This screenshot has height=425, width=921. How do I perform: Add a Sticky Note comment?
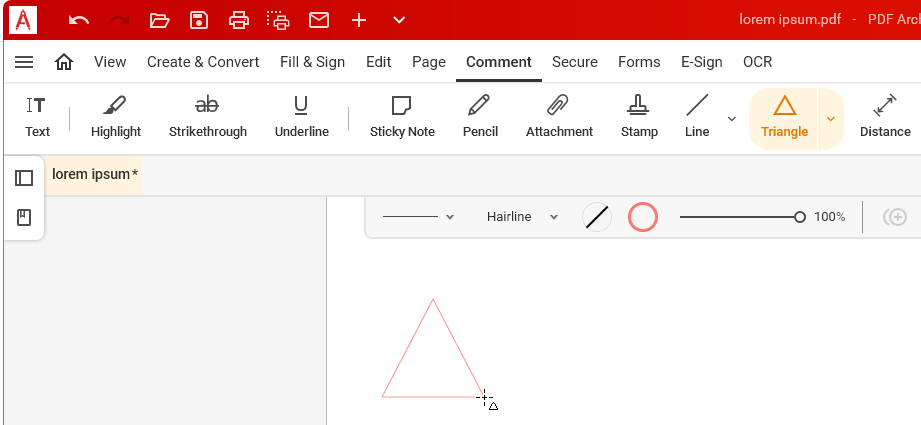[402, 118]
